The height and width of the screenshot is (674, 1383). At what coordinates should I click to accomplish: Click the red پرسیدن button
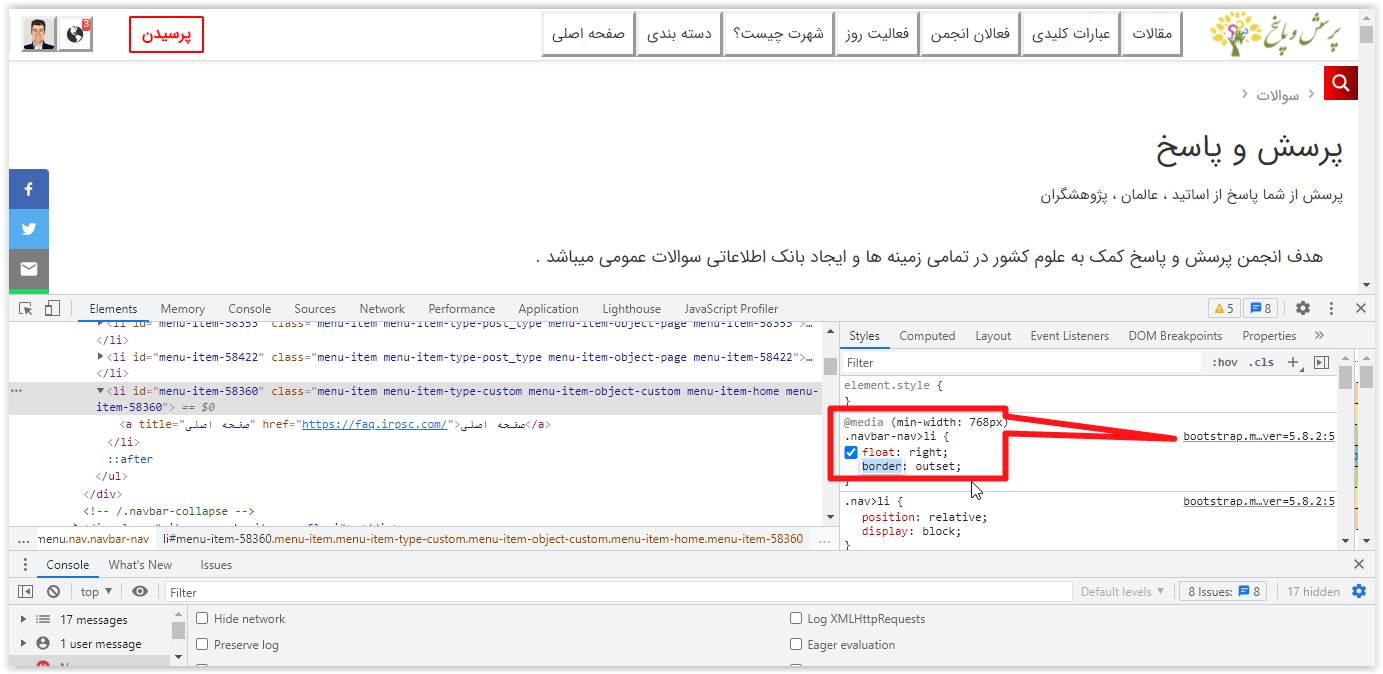point(166,34)
